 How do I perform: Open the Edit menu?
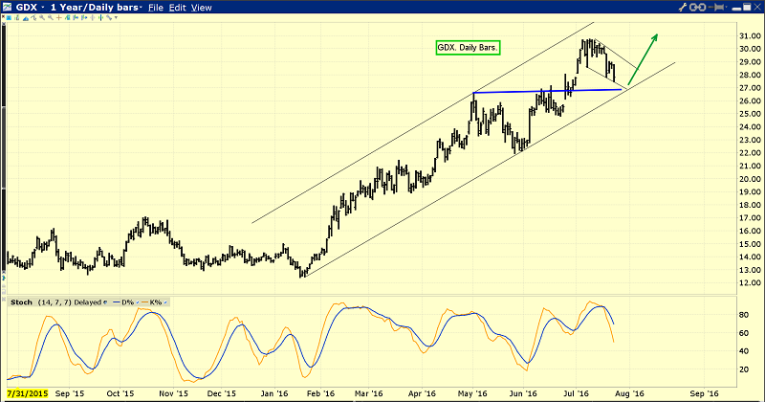pyautogui.click(x=178, y=8)
